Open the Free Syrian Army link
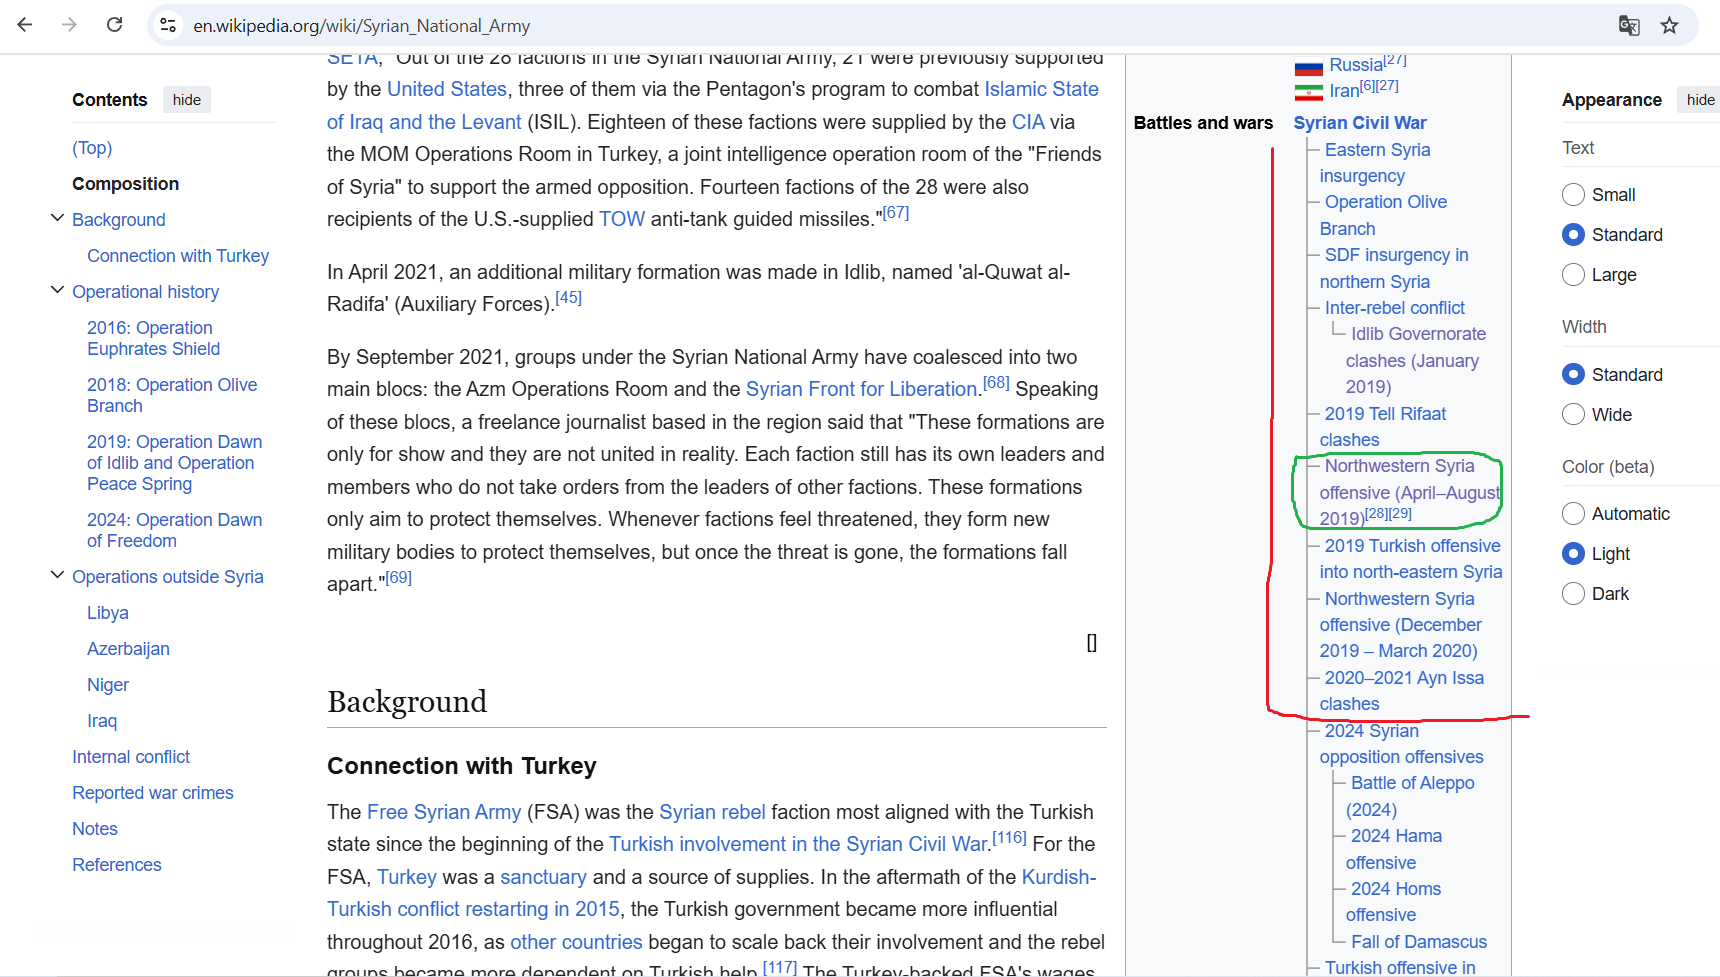 click(x=443, y=812)
